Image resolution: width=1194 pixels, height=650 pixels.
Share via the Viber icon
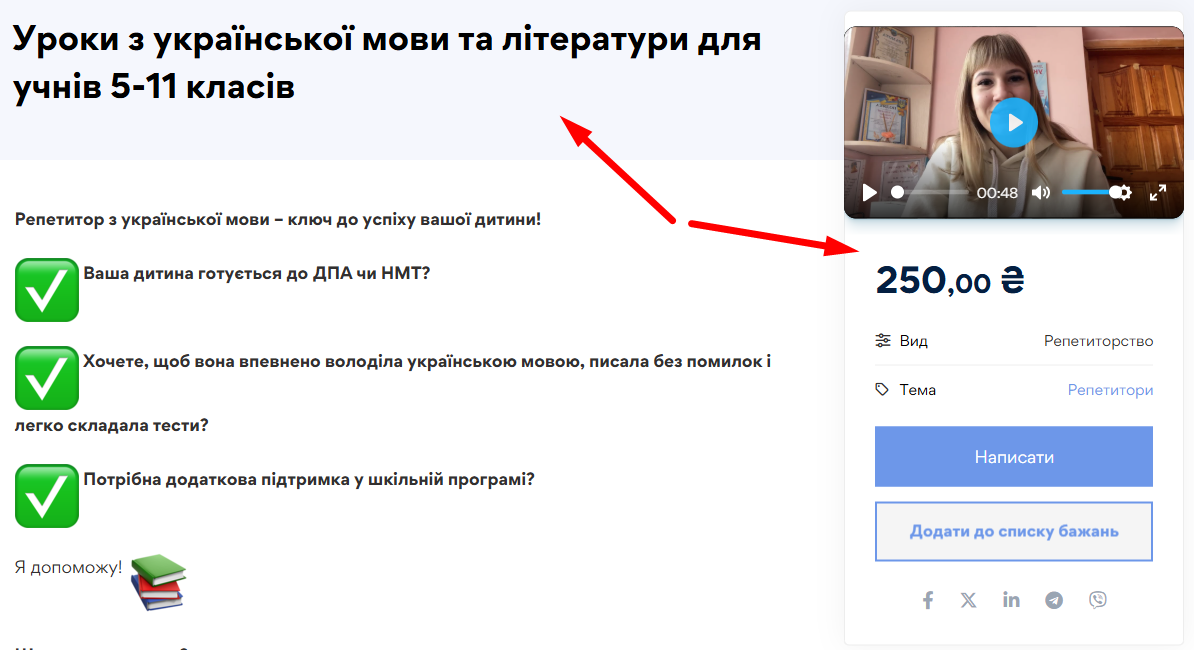click(x=1098, y=600)
